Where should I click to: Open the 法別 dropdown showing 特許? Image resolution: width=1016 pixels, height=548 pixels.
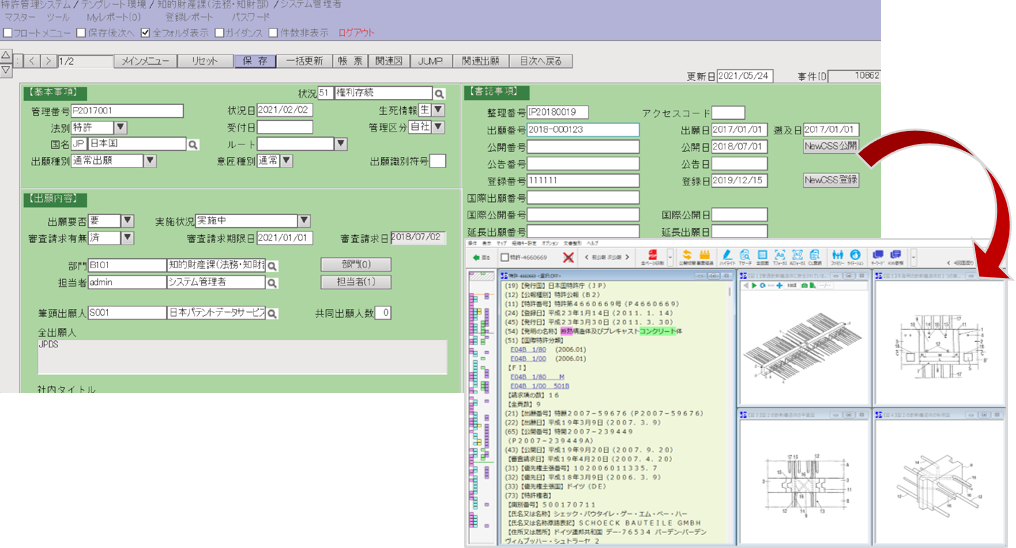(x=121, y=128)
